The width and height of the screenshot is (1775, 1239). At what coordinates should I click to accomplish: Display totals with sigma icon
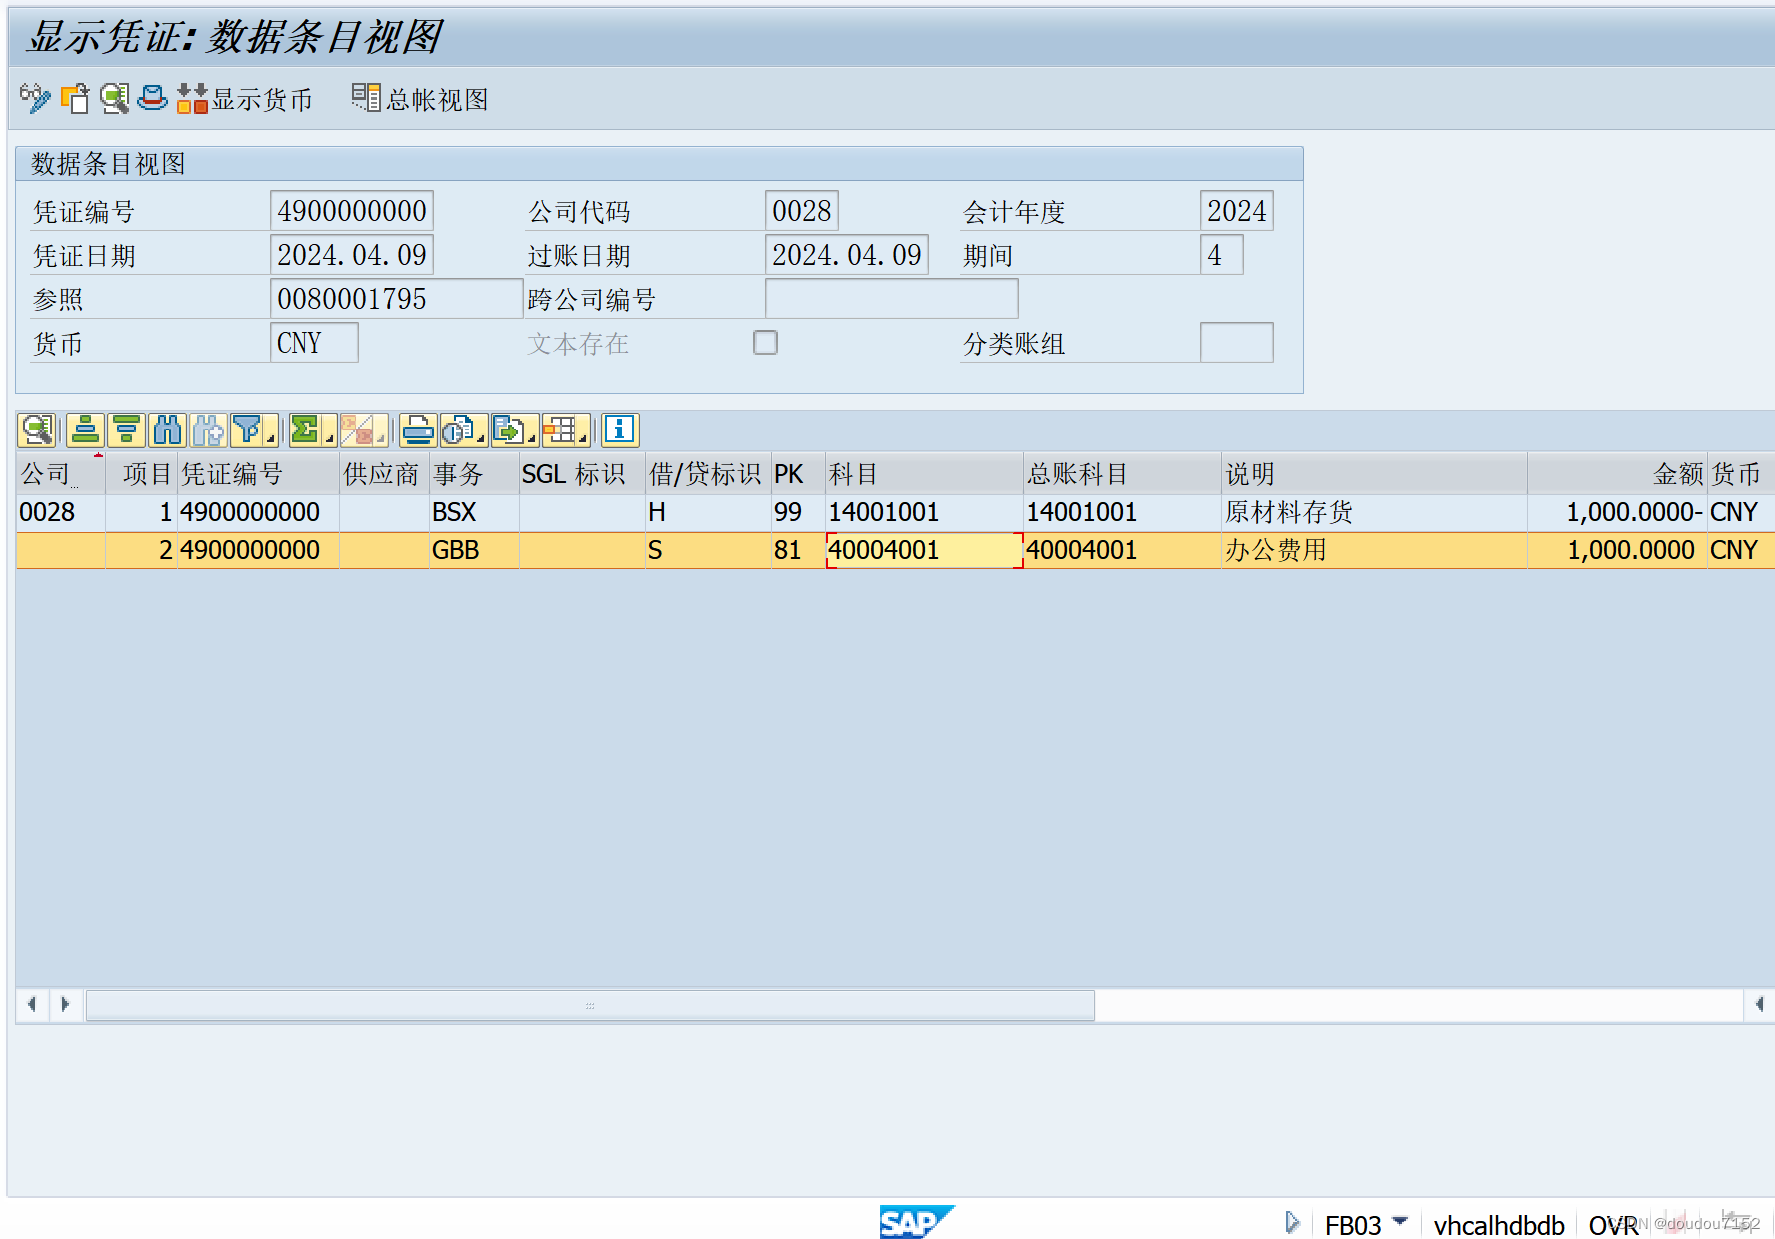tap(307, 430)
